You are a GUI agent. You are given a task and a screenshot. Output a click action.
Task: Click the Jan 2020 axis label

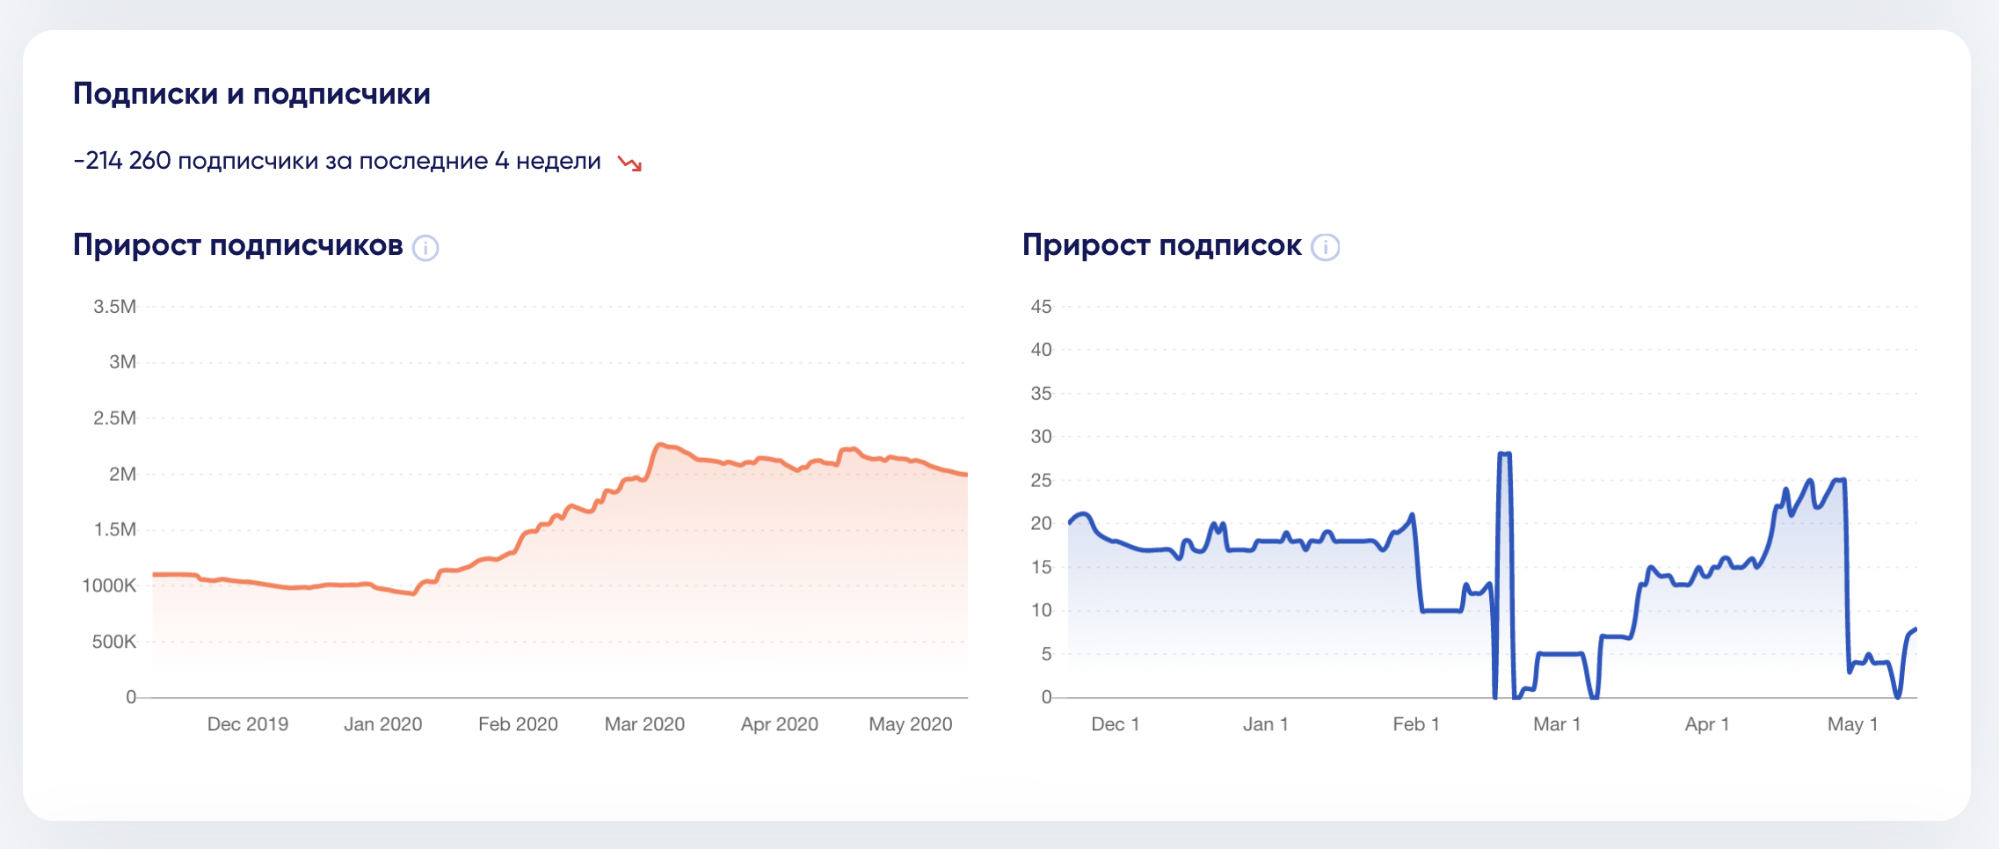pos(382,724)
